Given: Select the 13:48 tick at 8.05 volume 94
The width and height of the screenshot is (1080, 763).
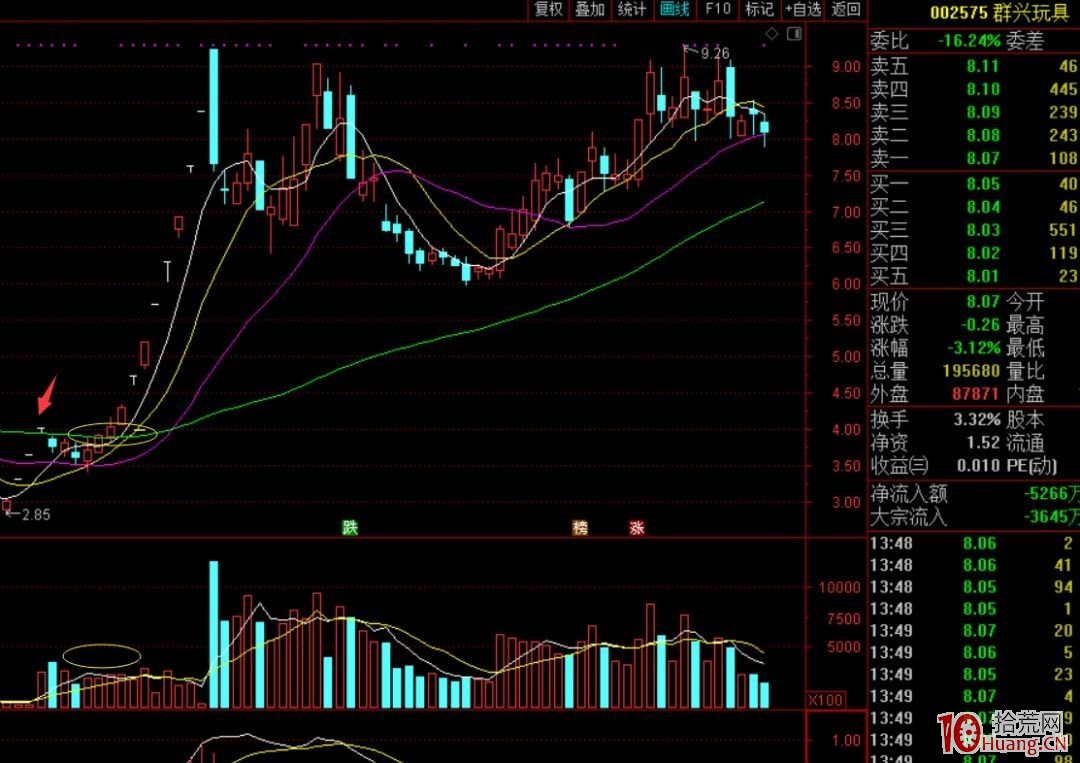Looking at the screenshot, I should coord(973,587).
